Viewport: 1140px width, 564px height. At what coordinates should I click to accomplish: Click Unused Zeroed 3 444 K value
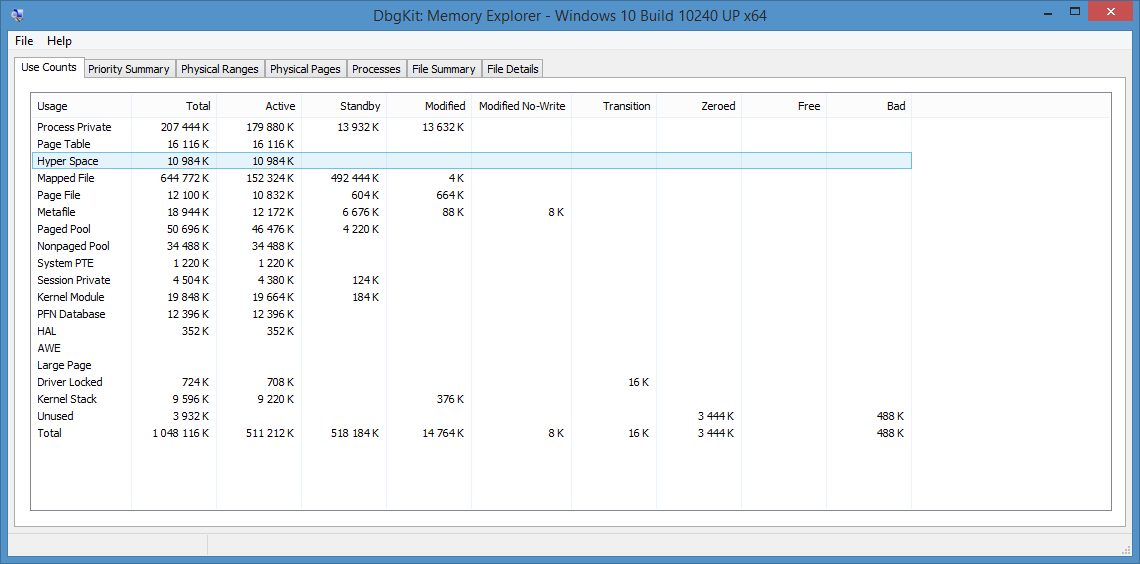click(715, 416)
